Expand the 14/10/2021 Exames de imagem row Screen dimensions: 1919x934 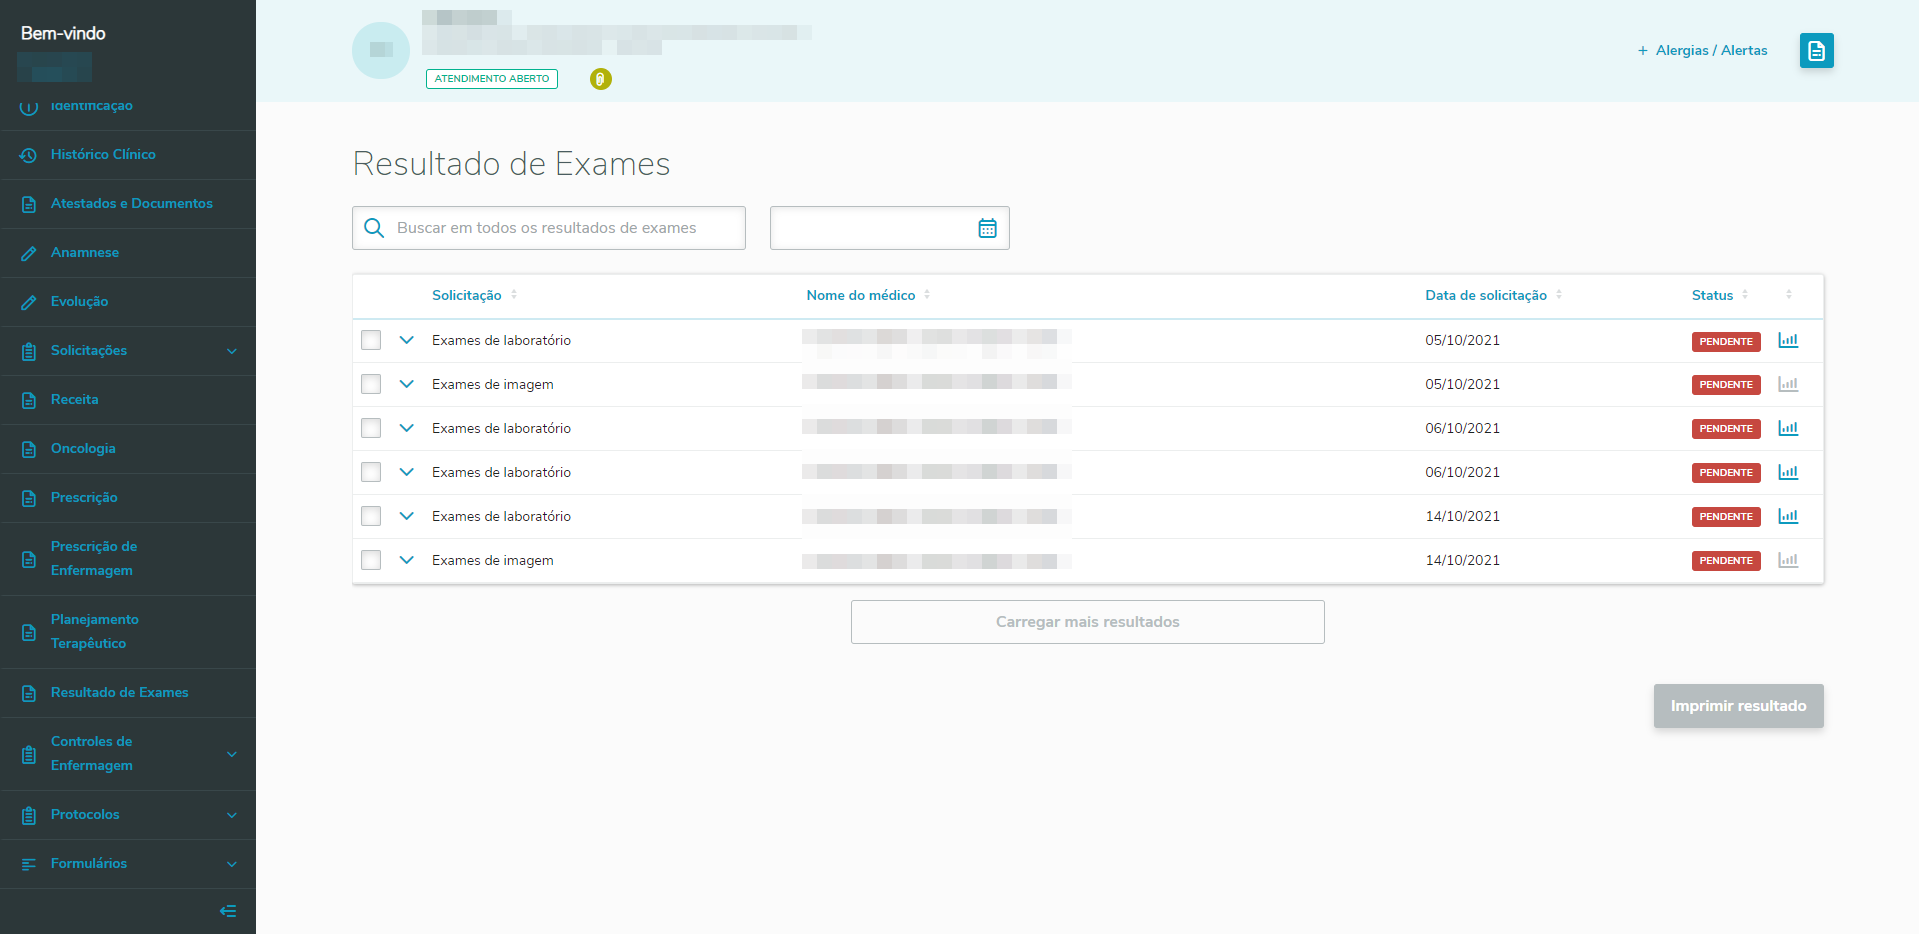click(x=407, y=560)
